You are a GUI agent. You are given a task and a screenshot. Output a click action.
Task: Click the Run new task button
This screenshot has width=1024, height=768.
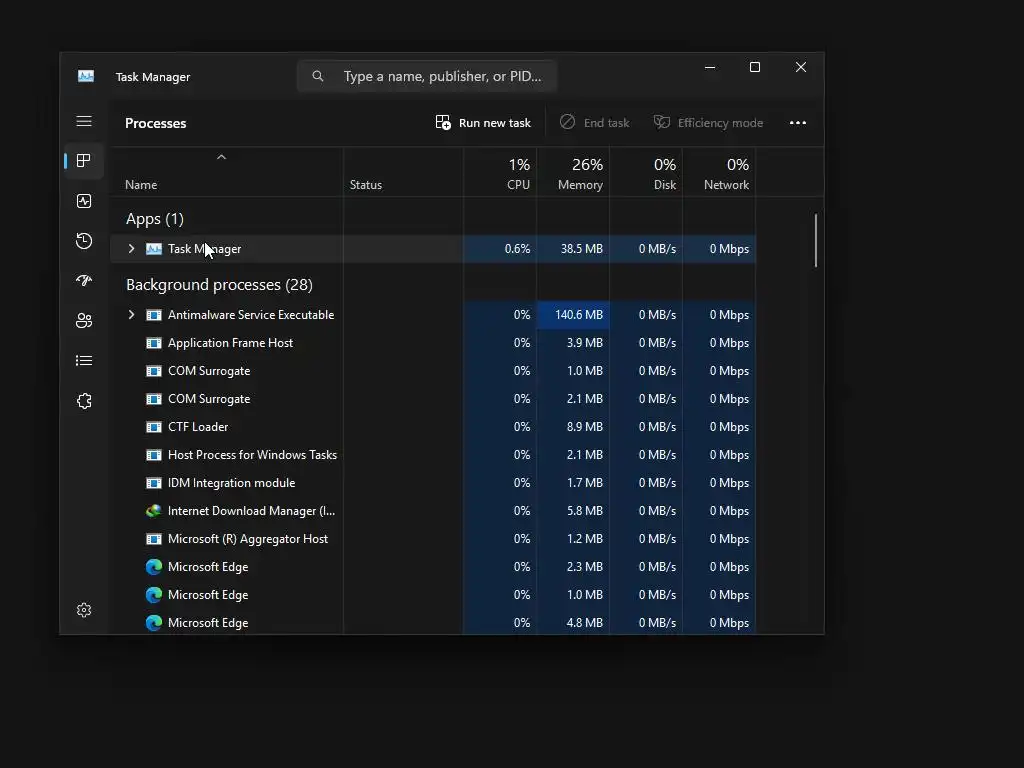tap(483, 123)
